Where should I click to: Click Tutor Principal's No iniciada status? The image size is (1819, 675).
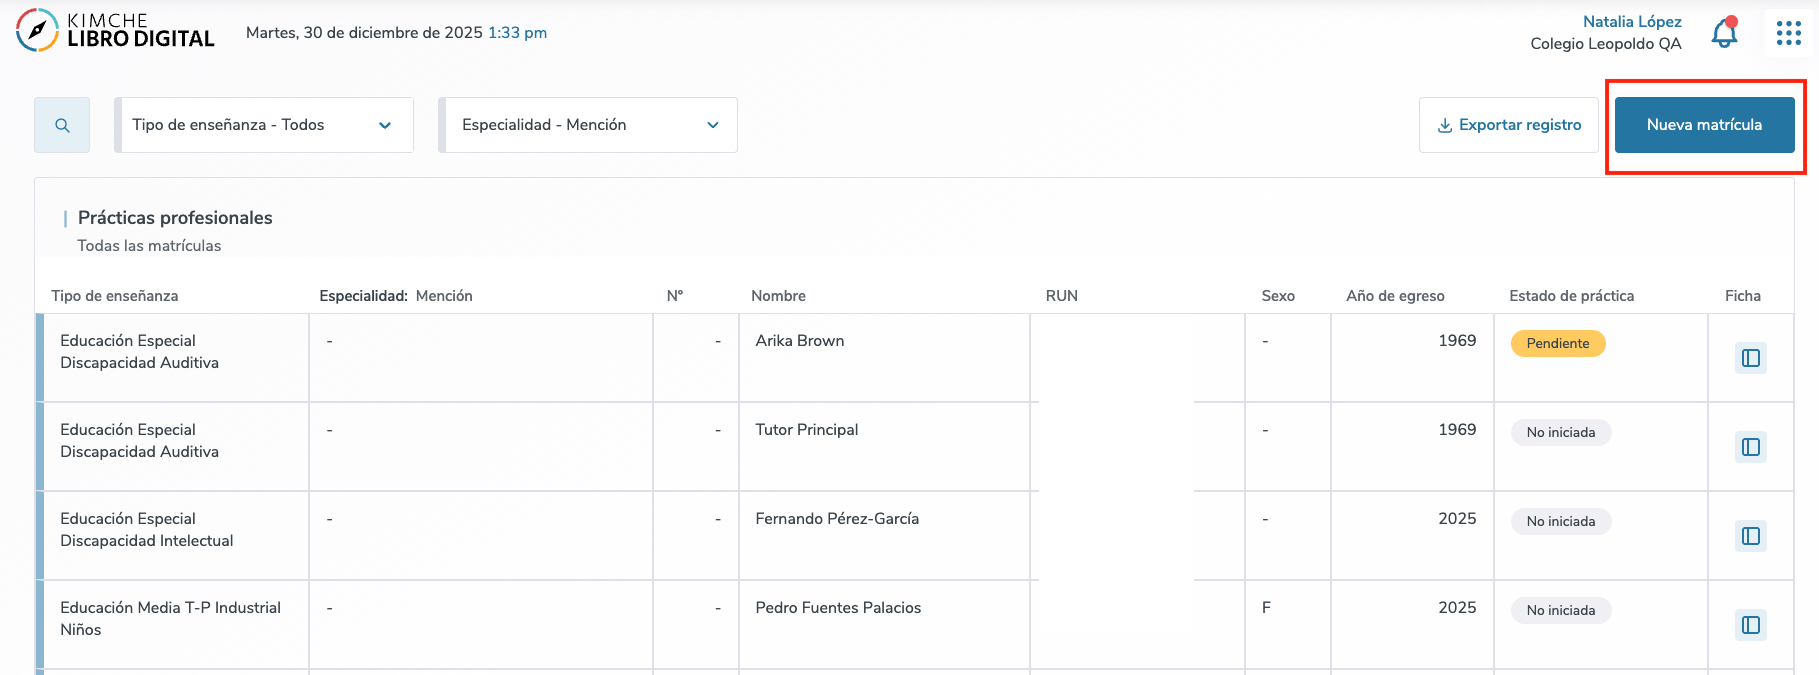click(x=1560, y=432)
